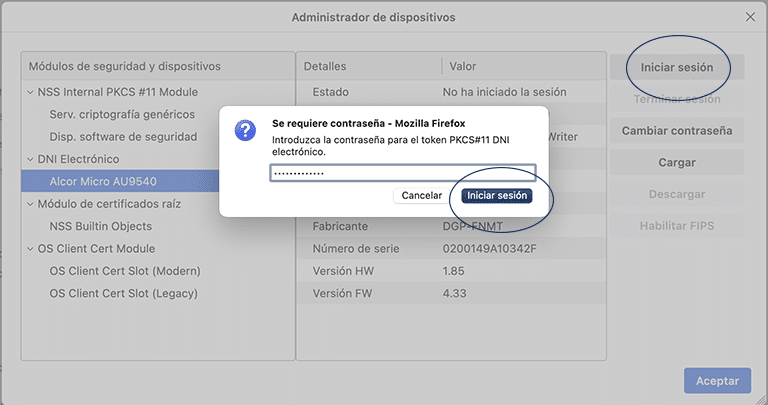This screenshot has height=405, width=768.
Task: Select OS Client Cert Slot (Legacy)
Action: click(123, 293)
